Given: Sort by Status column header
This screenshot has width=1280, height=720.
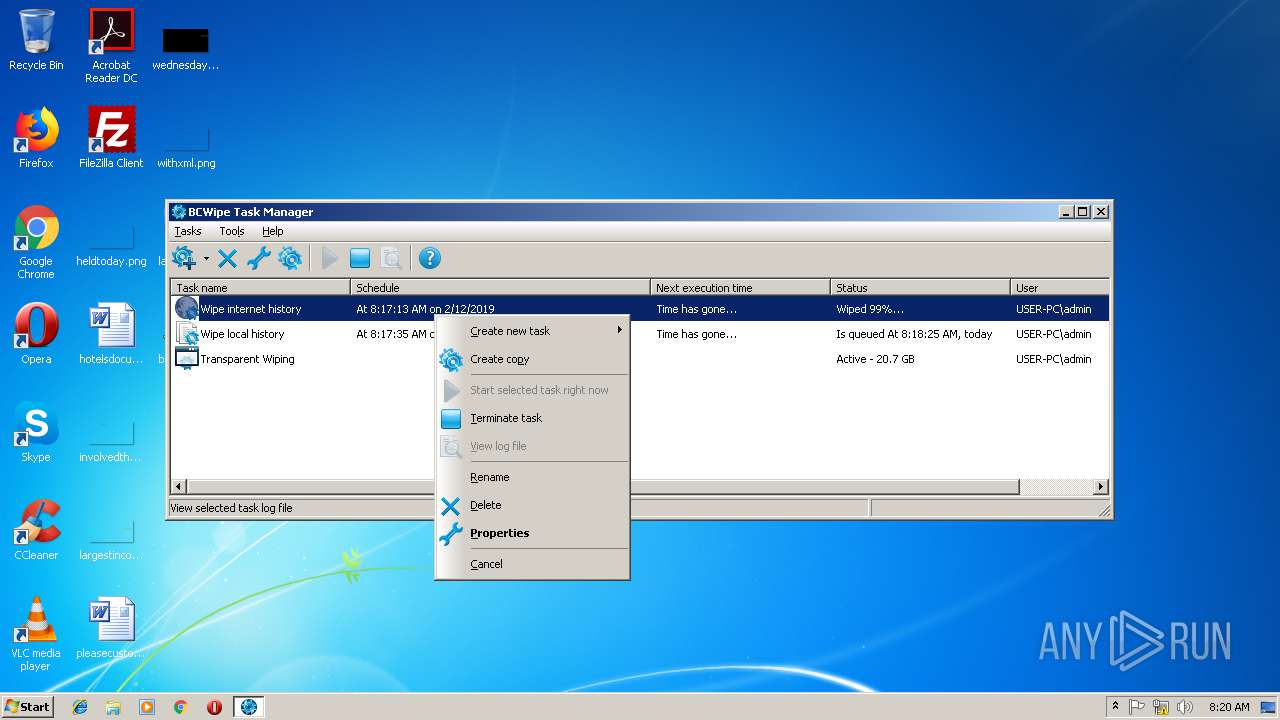Looking at the screenshot, I should click(x=920, y=287).
